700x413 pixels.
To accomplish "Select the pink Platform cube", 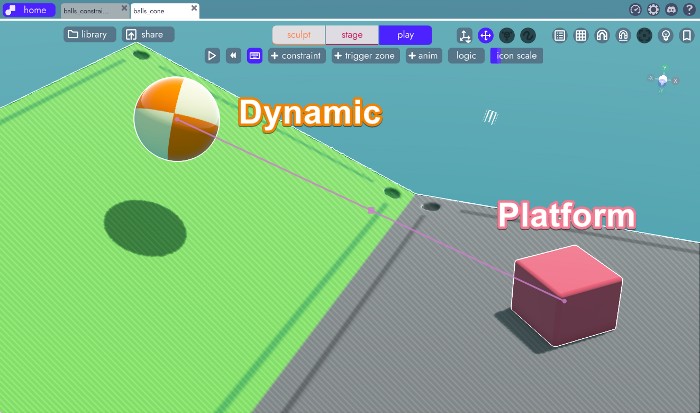I will (565, 297).
